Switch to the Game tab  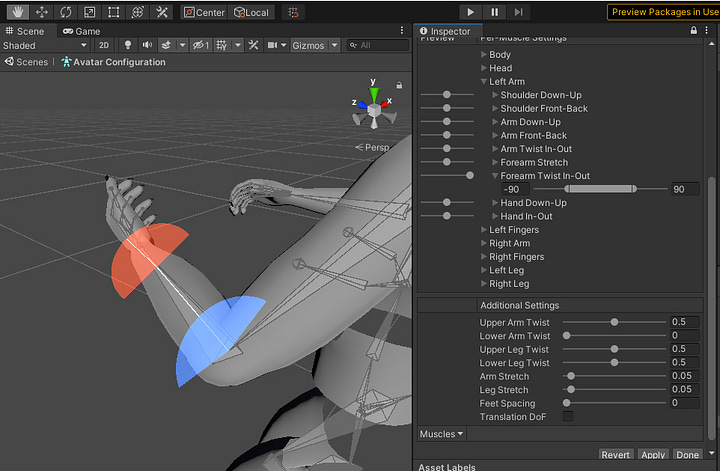(82, 31)
